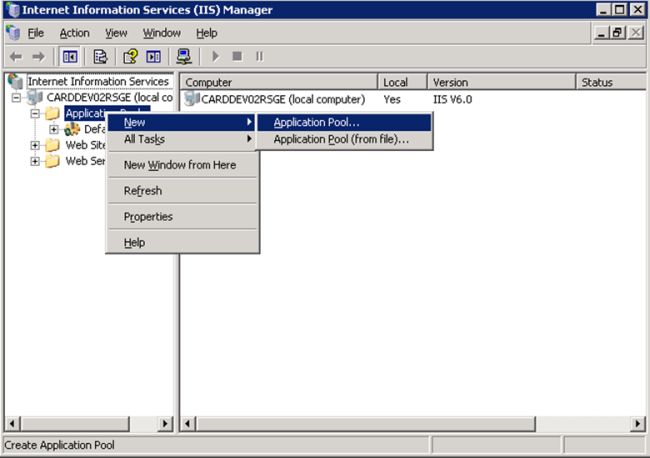The image size is (650, 458).
Task: Select Internet Information Services tree root
Action: pyautogui.click(x=98, y=81)
